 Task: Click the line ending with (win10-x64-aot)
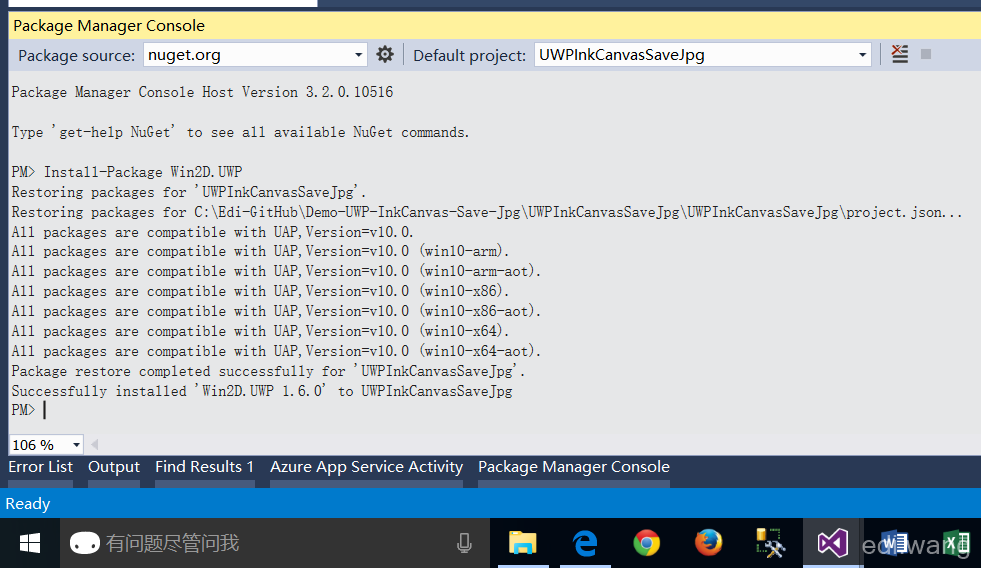pos(276,351)
